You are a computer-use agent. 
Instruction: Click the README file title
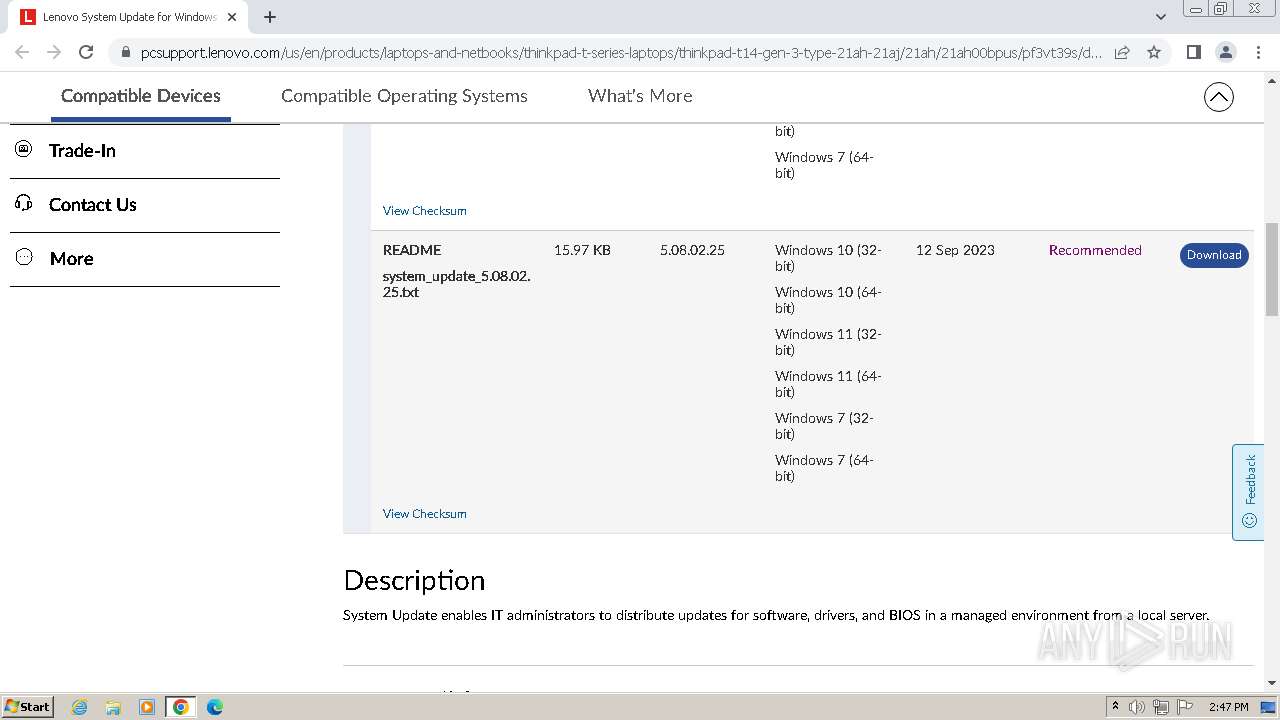412,250
